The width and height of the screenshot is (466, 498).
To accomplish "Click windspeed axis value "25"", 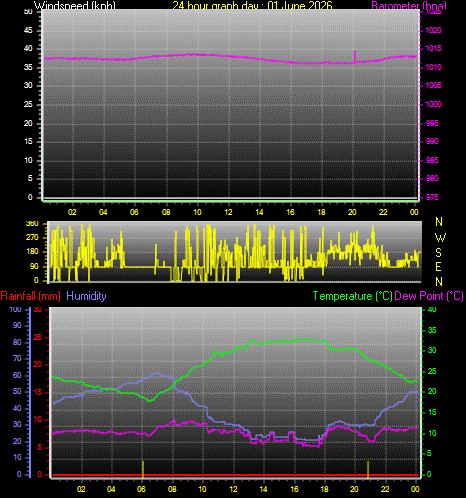I will [28, 104].
